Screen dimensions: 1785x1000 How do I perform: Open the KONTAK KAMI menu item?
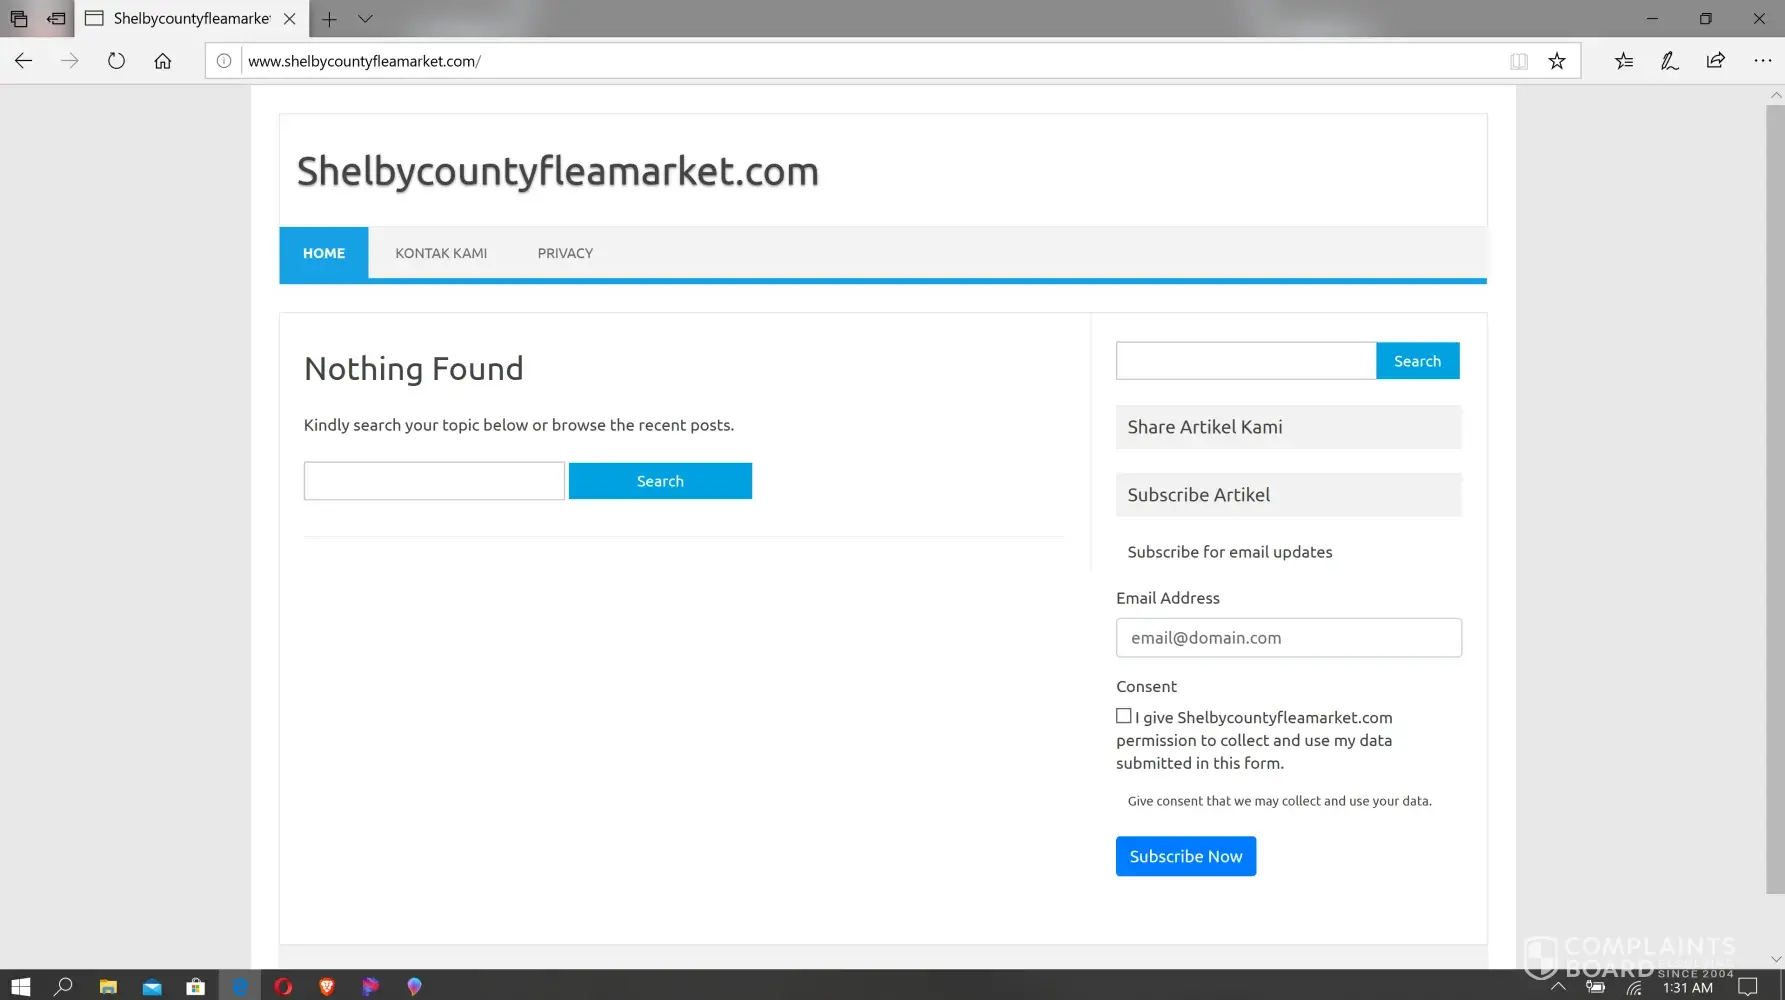(441, 253)
